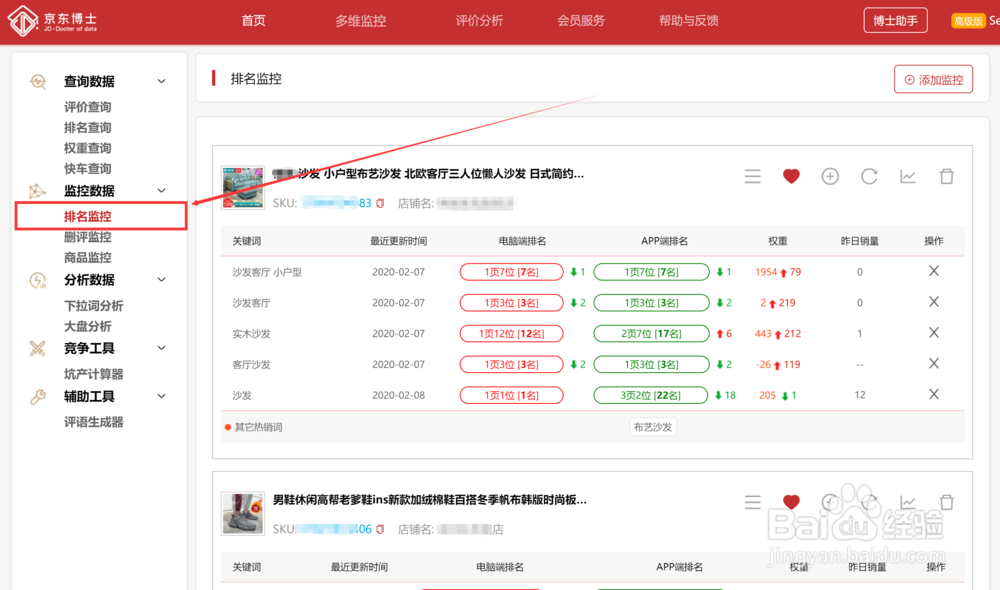The height and width of the screenshot is (590, 1000).
Task: Toggle the red heart favorite on the sofa card
Action: tap(791, 176)
